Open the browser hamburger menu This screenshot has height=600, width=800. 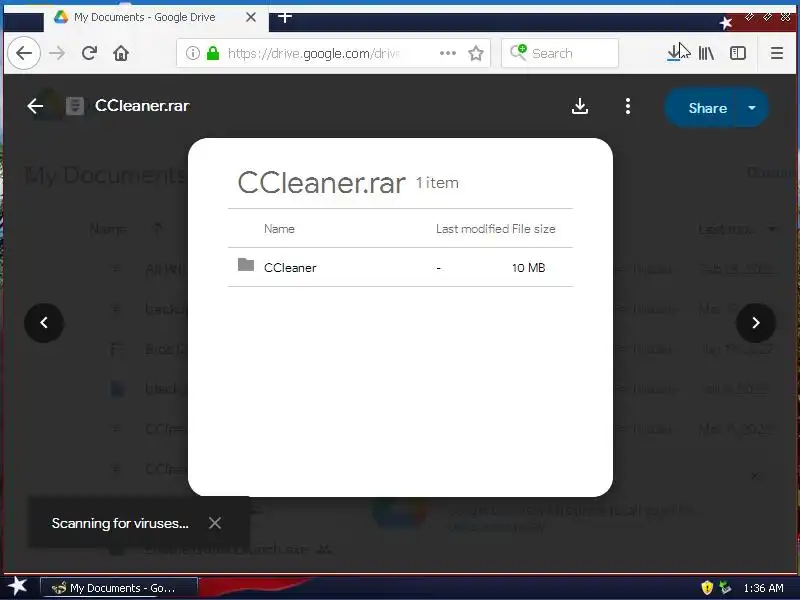777,53
